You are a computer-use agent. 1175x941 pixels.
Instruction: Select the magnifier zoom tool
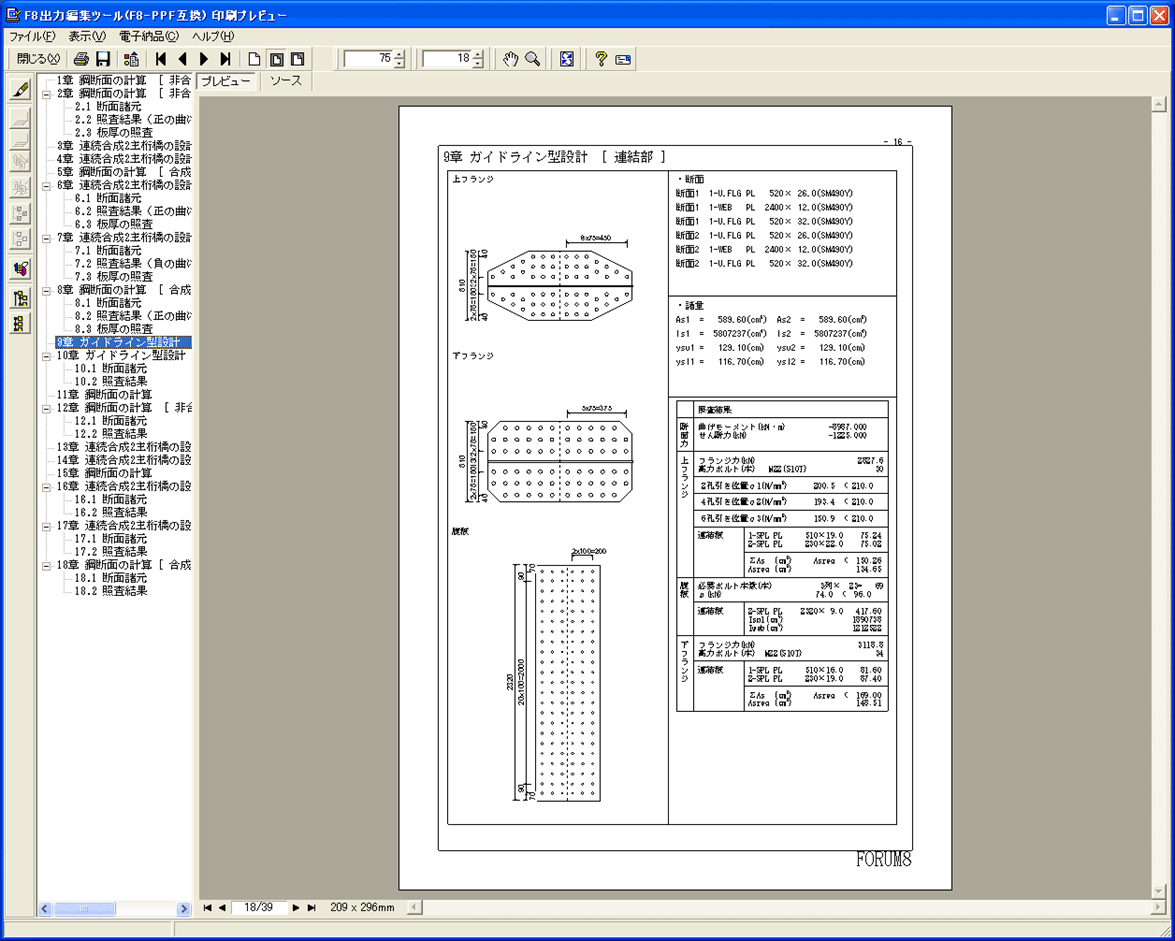(x=533, y=59)
